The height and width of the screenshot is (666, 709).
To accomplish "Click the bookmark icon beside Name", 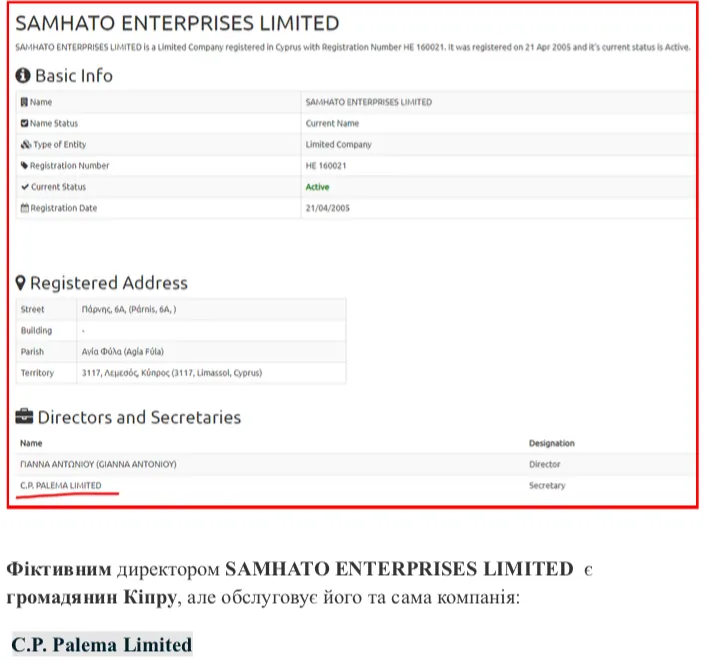I will (24, 102).
